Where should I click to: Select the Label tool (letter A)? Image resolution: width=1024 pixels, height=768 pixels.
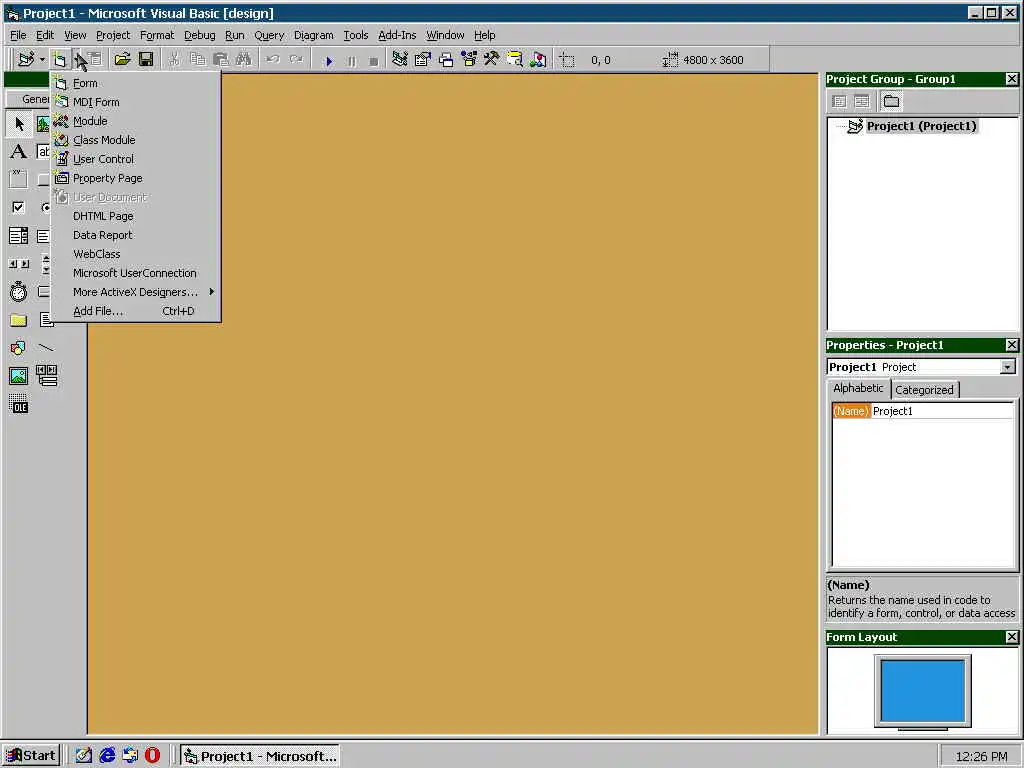[x=18, y=152]
